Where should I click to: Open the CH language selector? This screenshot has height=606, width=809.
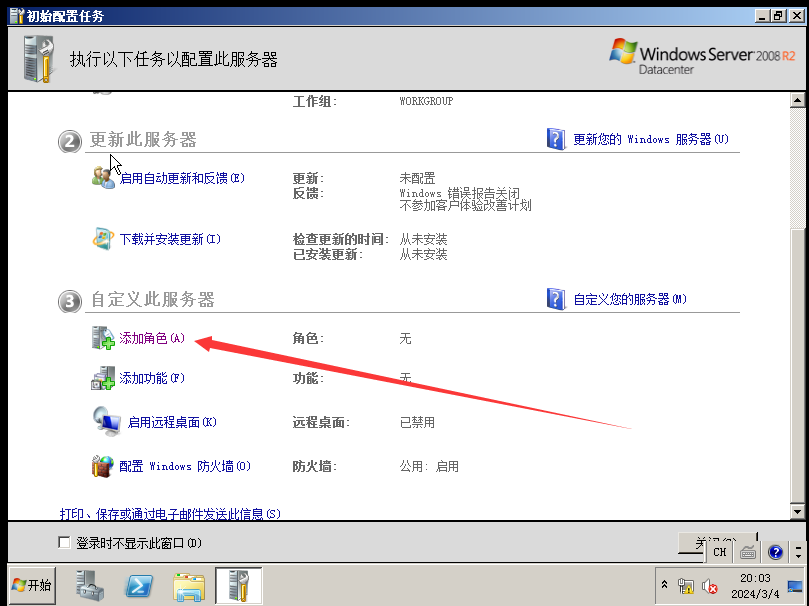[719, 551]
